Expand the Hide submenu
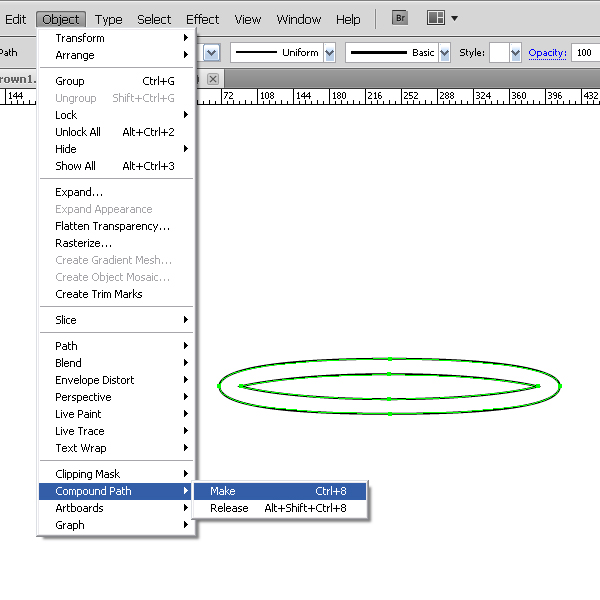Viewport: 600px width, 600px height. pyautogui.click(x=116, y=149)
